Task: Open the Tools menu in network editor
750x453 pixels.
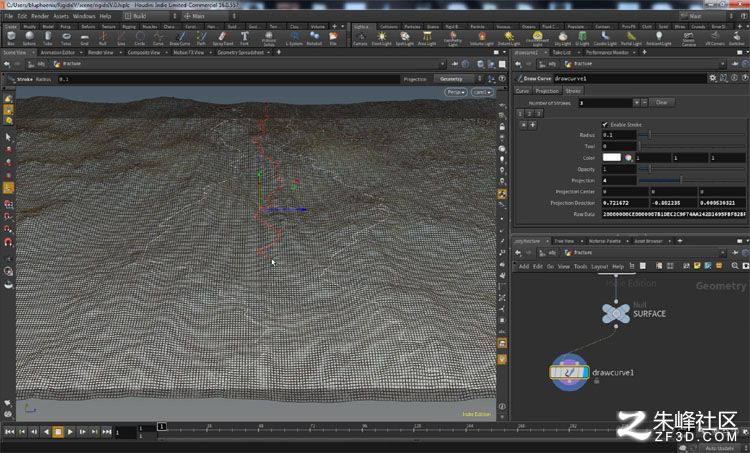Action: (x=580, y=266)
